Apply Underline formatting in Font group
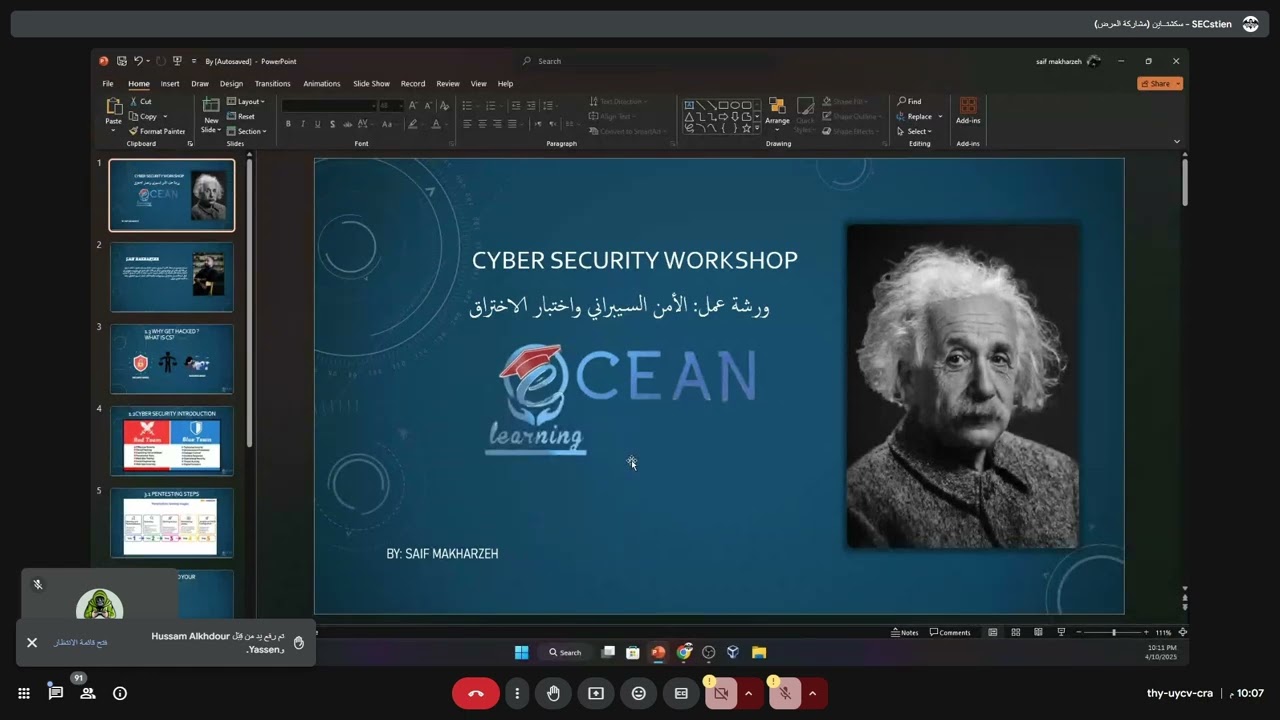Screen dimensions: 1280x720 (x=318, y=124)
